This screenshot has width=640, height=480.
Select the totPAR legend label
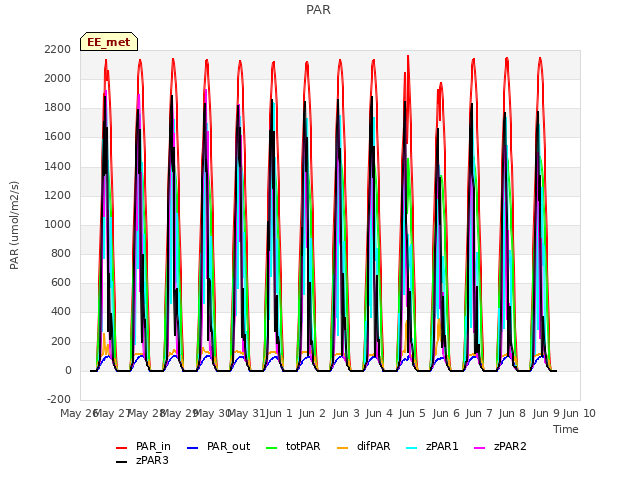coord(303,447)
